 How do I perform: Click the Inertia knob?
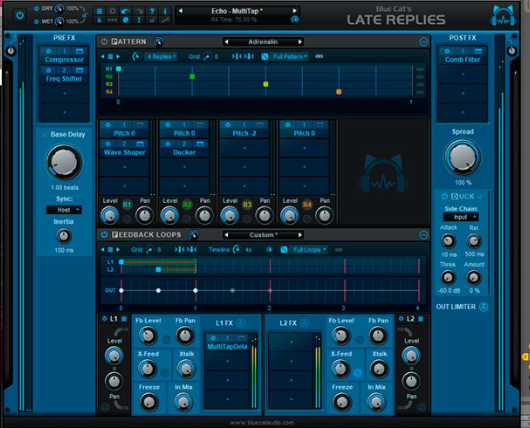point(64,236)
